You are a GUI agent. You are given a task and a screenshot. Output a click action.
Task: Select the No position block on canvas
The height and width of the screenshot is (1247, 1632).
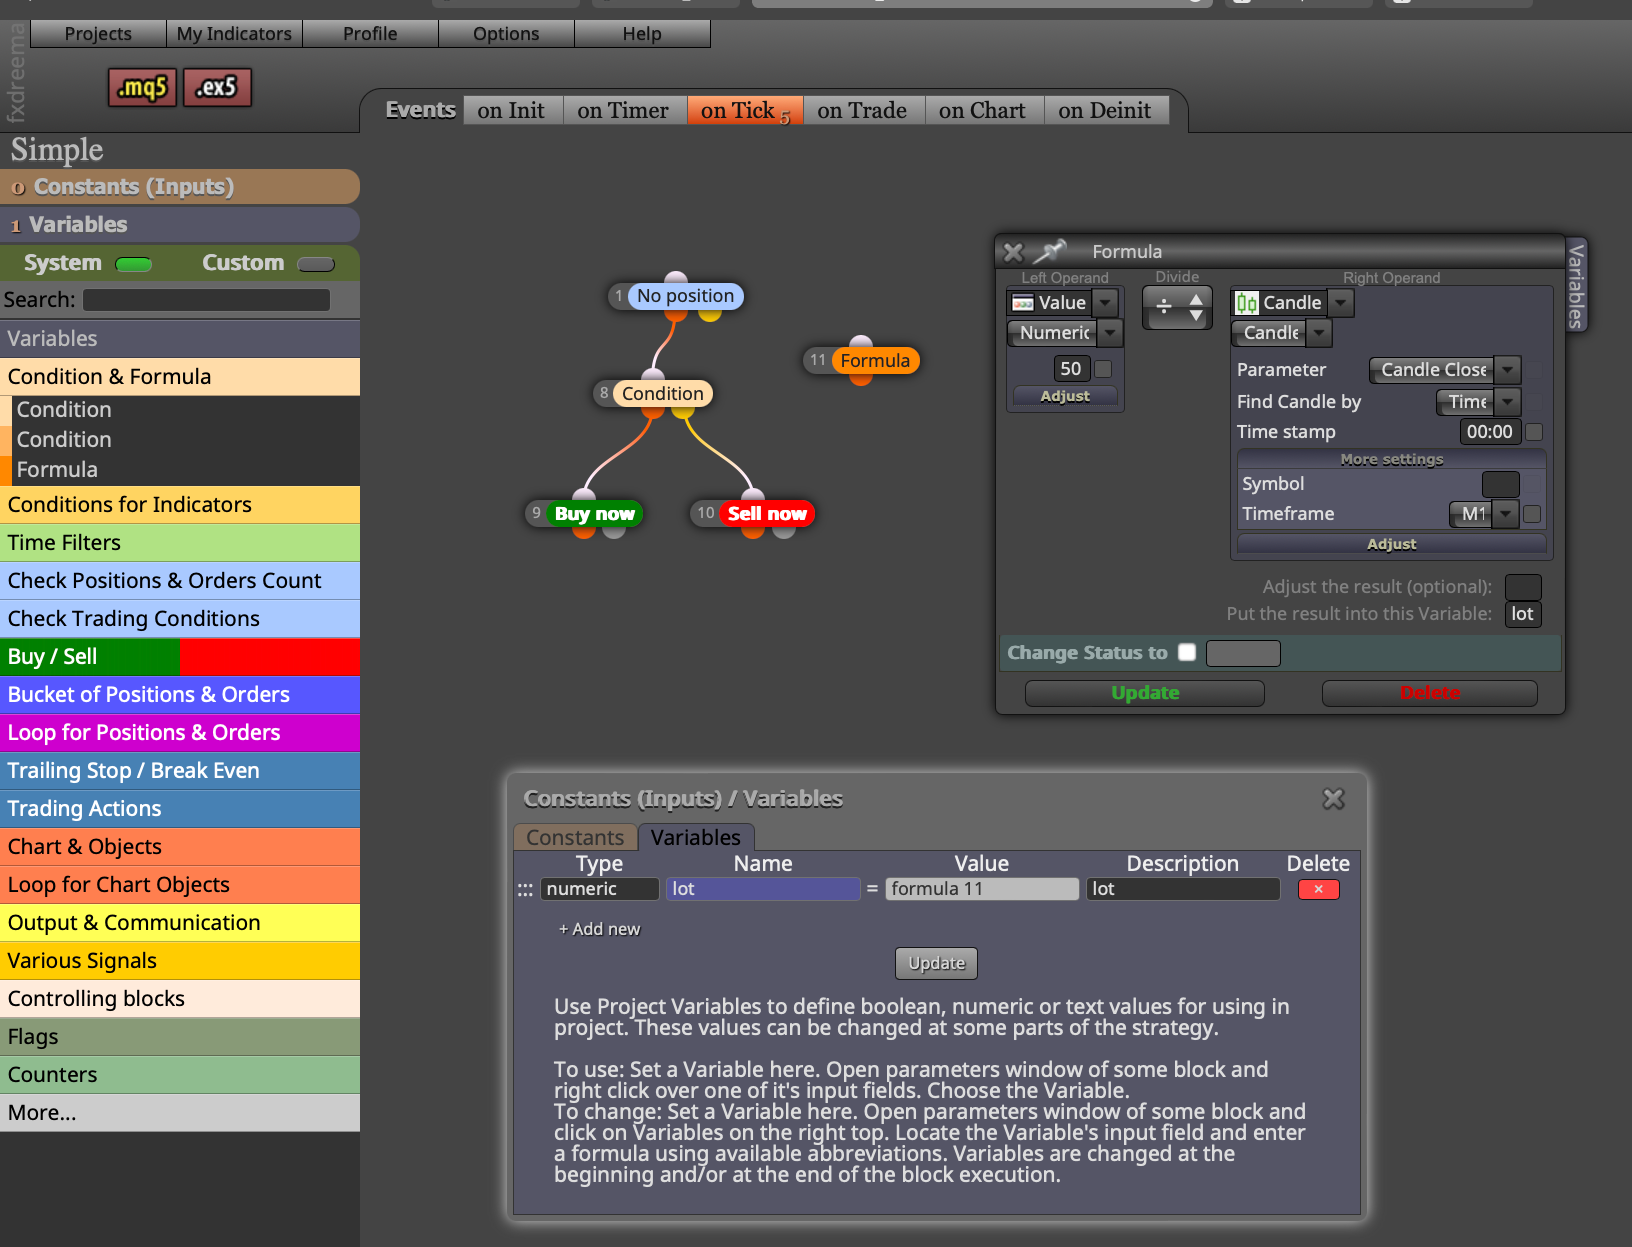tap(685, 296)
